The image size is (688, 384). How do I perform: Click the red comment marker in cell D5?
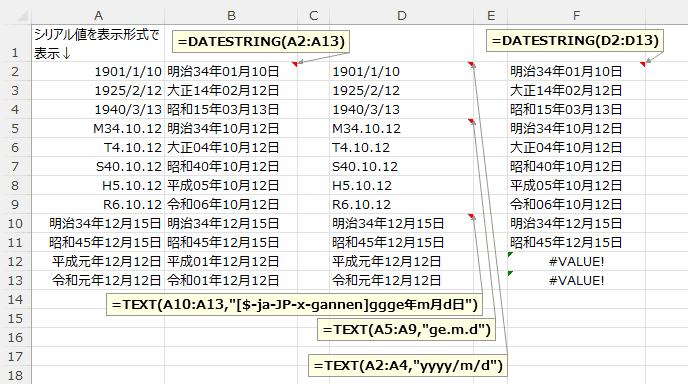(471, 121)
